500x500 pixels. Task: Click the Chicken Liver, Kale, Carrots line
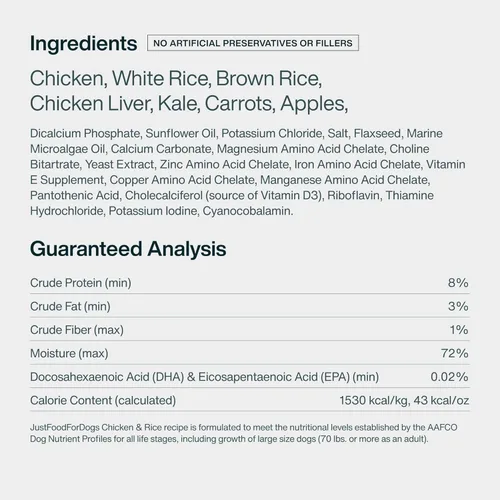point(189,104)
